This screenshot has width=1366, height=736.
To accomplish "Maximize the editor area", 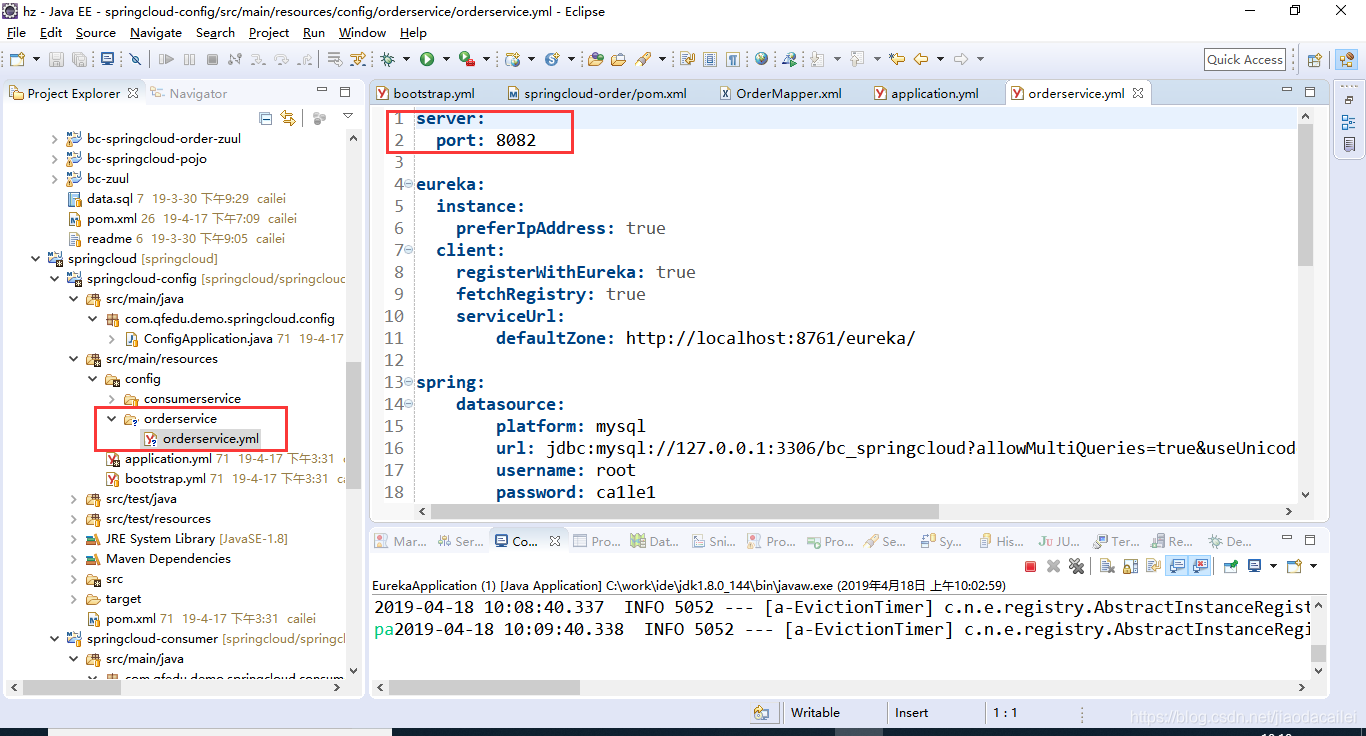I will (1311, 92).
